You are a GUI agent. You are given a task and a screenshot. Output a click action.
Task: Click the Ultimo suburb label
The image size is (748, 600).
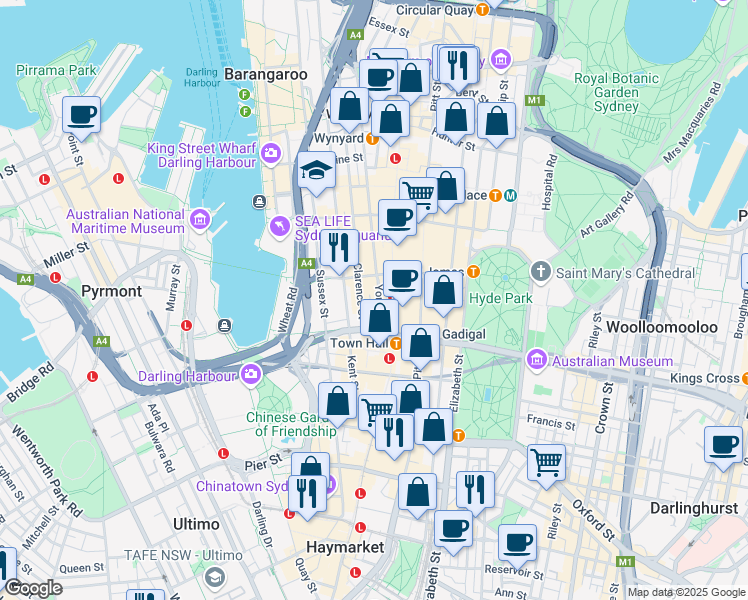click(196, 525)
